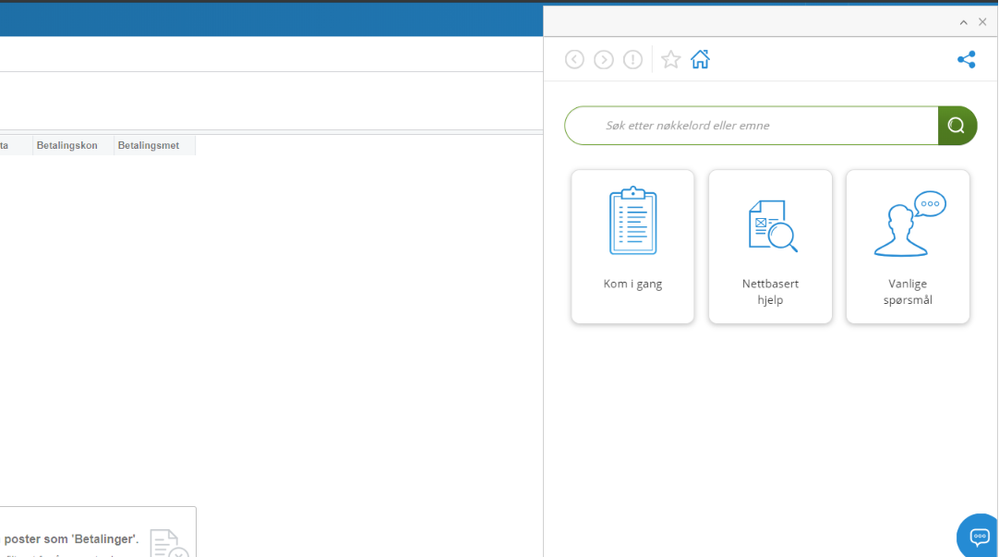Go back in the help panel

[574, 60]
